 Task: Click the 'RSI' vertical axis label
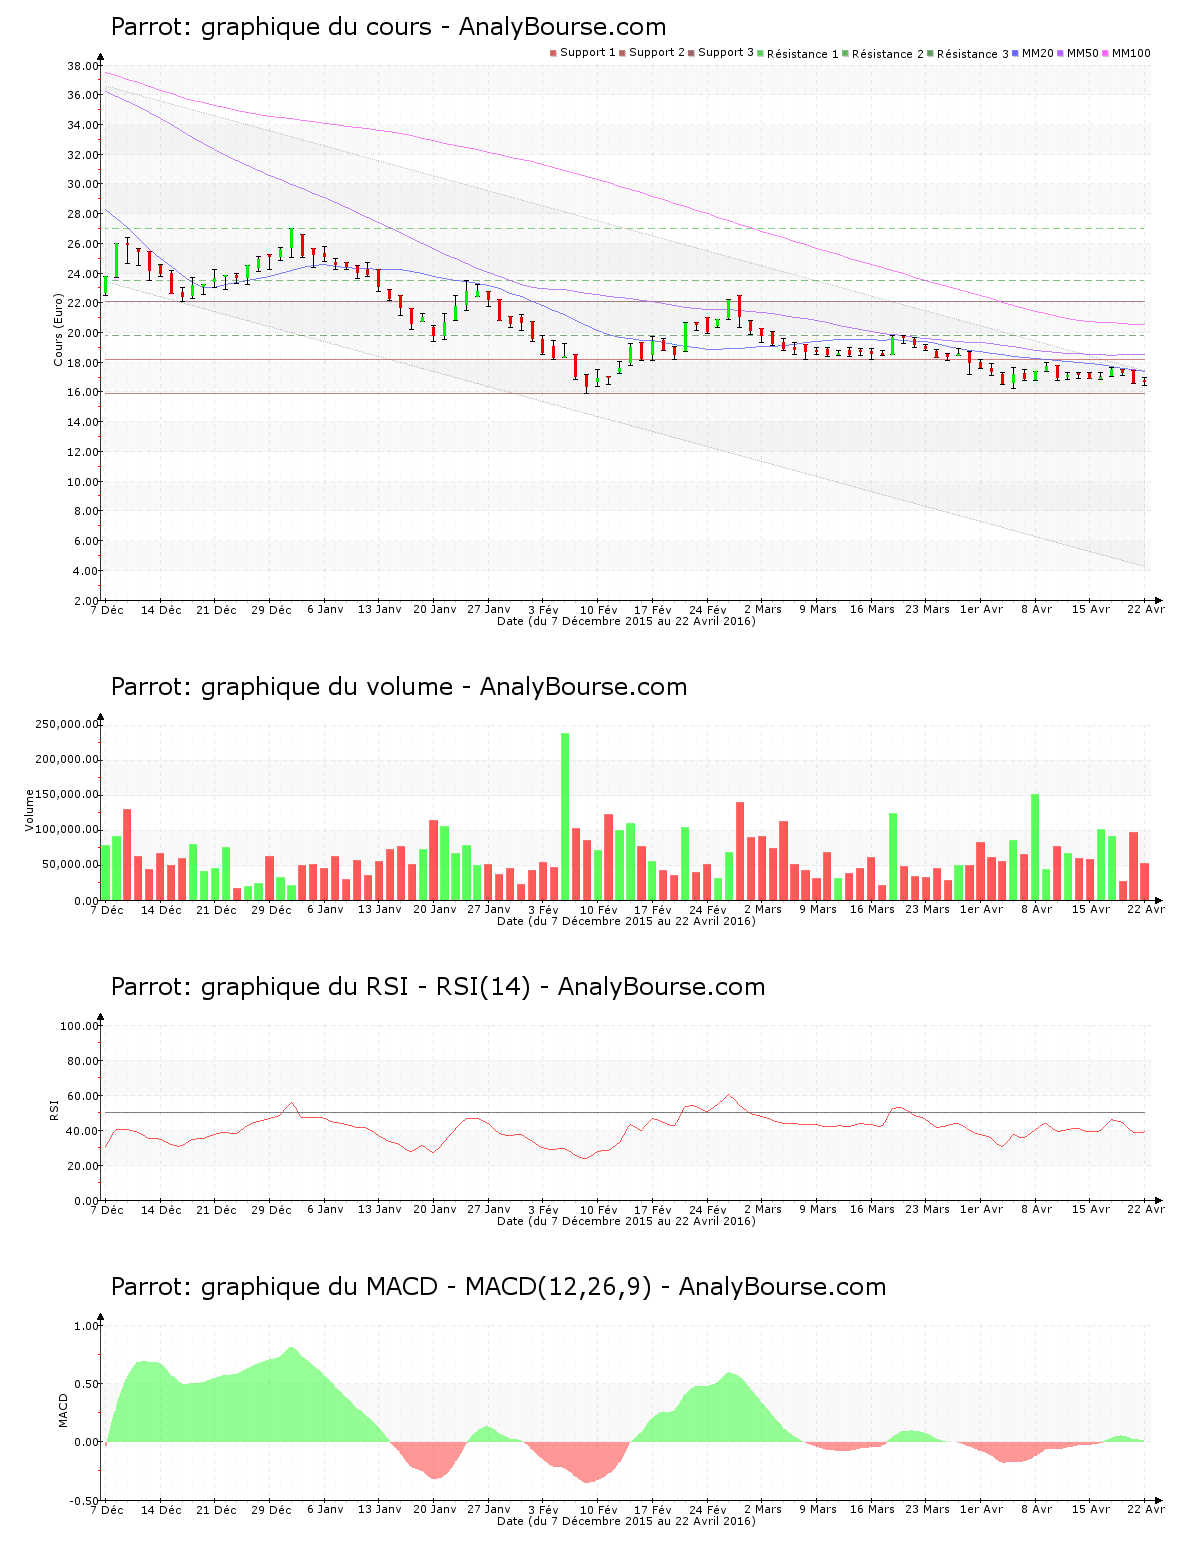coord(55,1109)
